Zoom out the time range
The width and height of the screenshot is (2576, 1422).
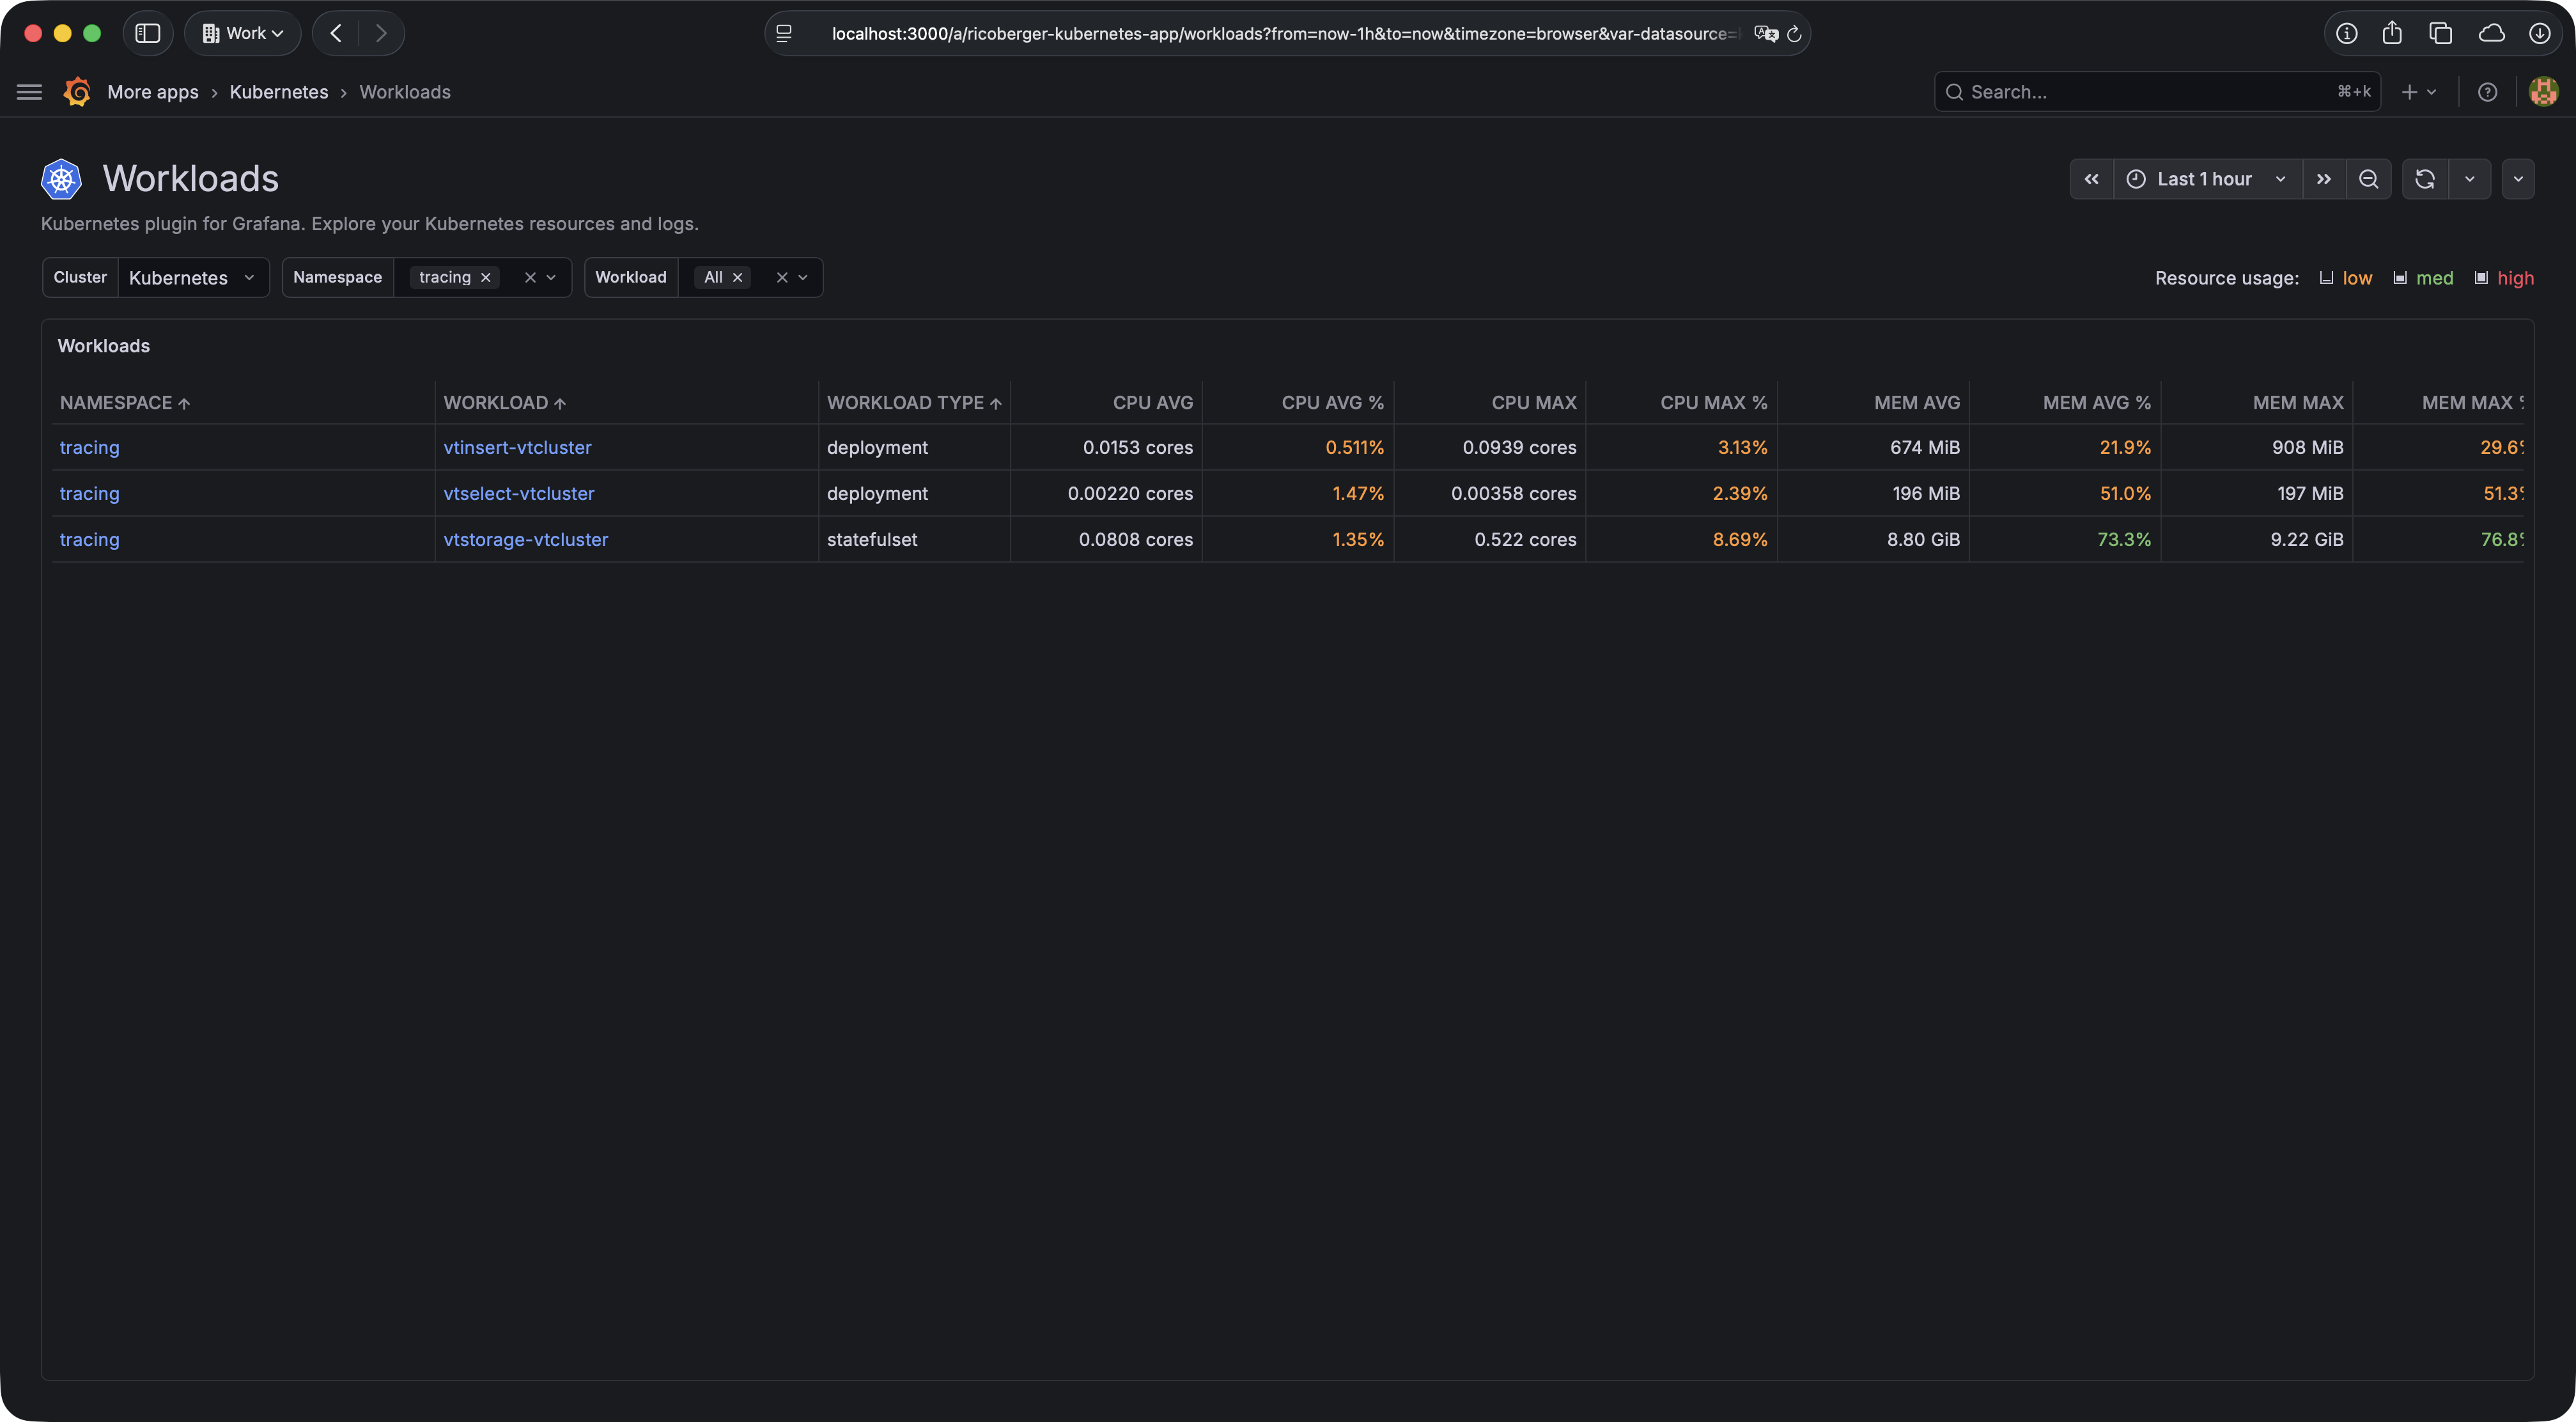(x=2368, y=179)
